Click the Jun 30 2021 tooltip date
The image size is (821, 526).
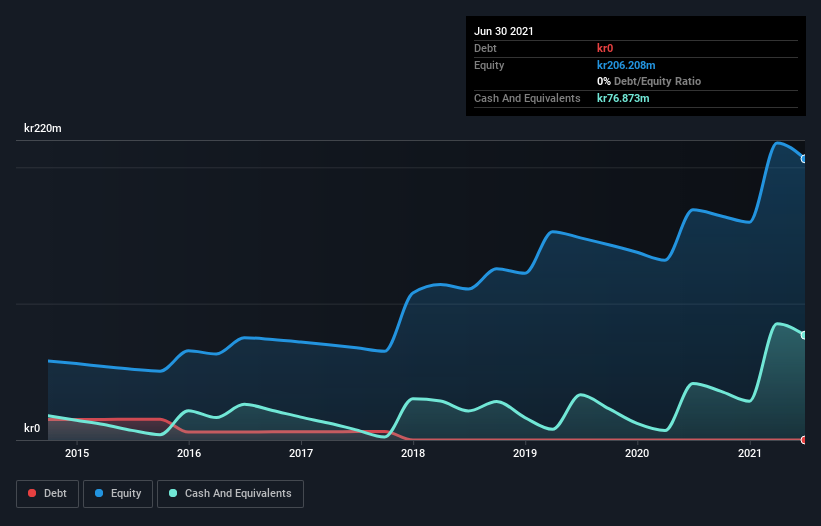(504, 31)
